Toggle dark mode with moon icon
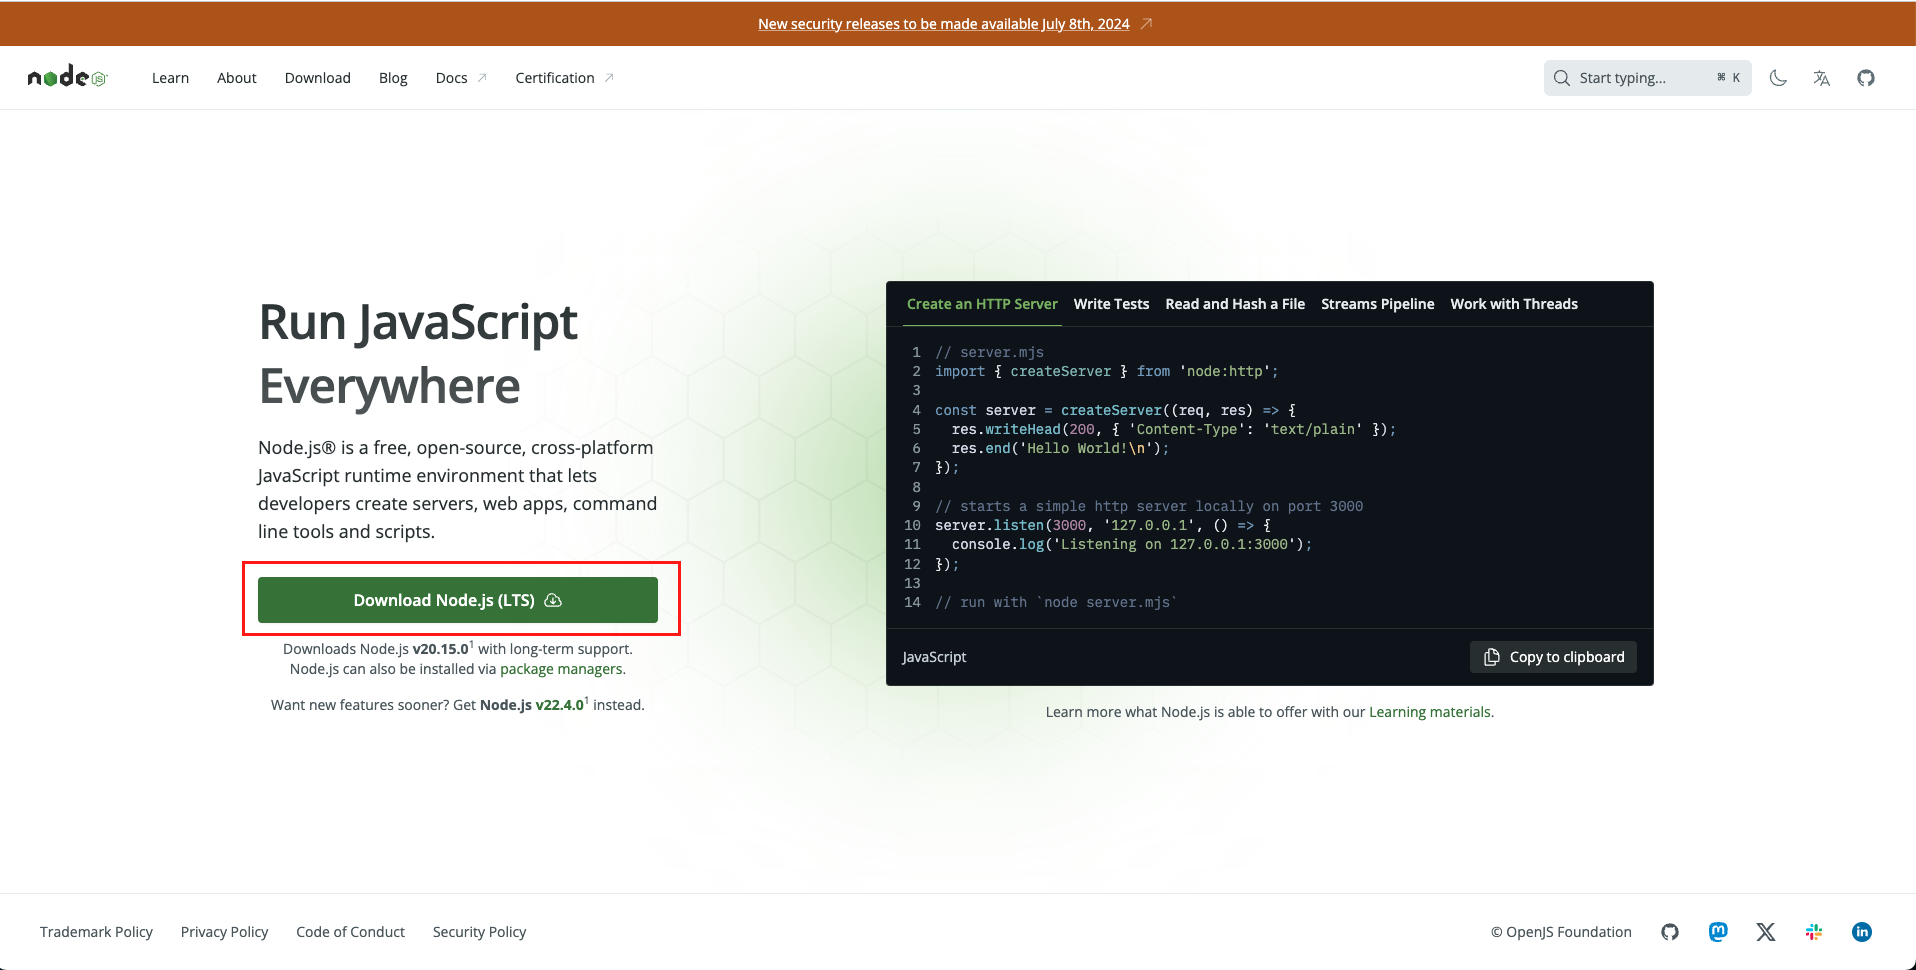This screenshot has height=970, width=1916. coord(1778,78)
